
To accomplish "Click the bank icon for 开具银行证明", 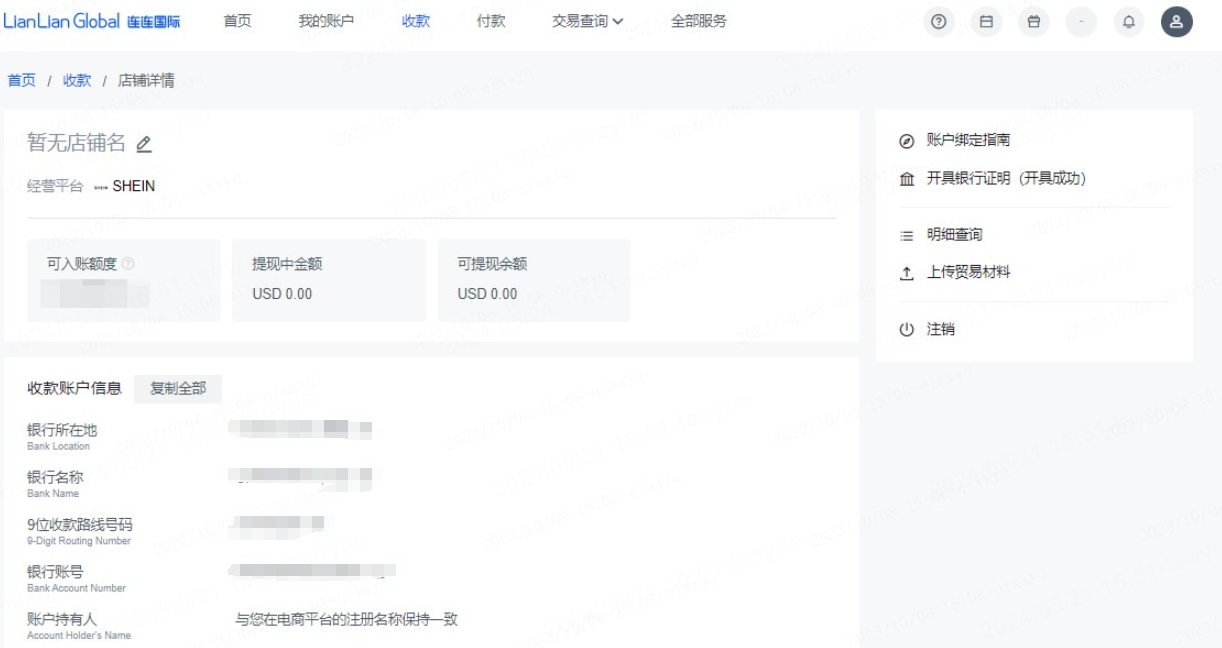I will 907,179.
